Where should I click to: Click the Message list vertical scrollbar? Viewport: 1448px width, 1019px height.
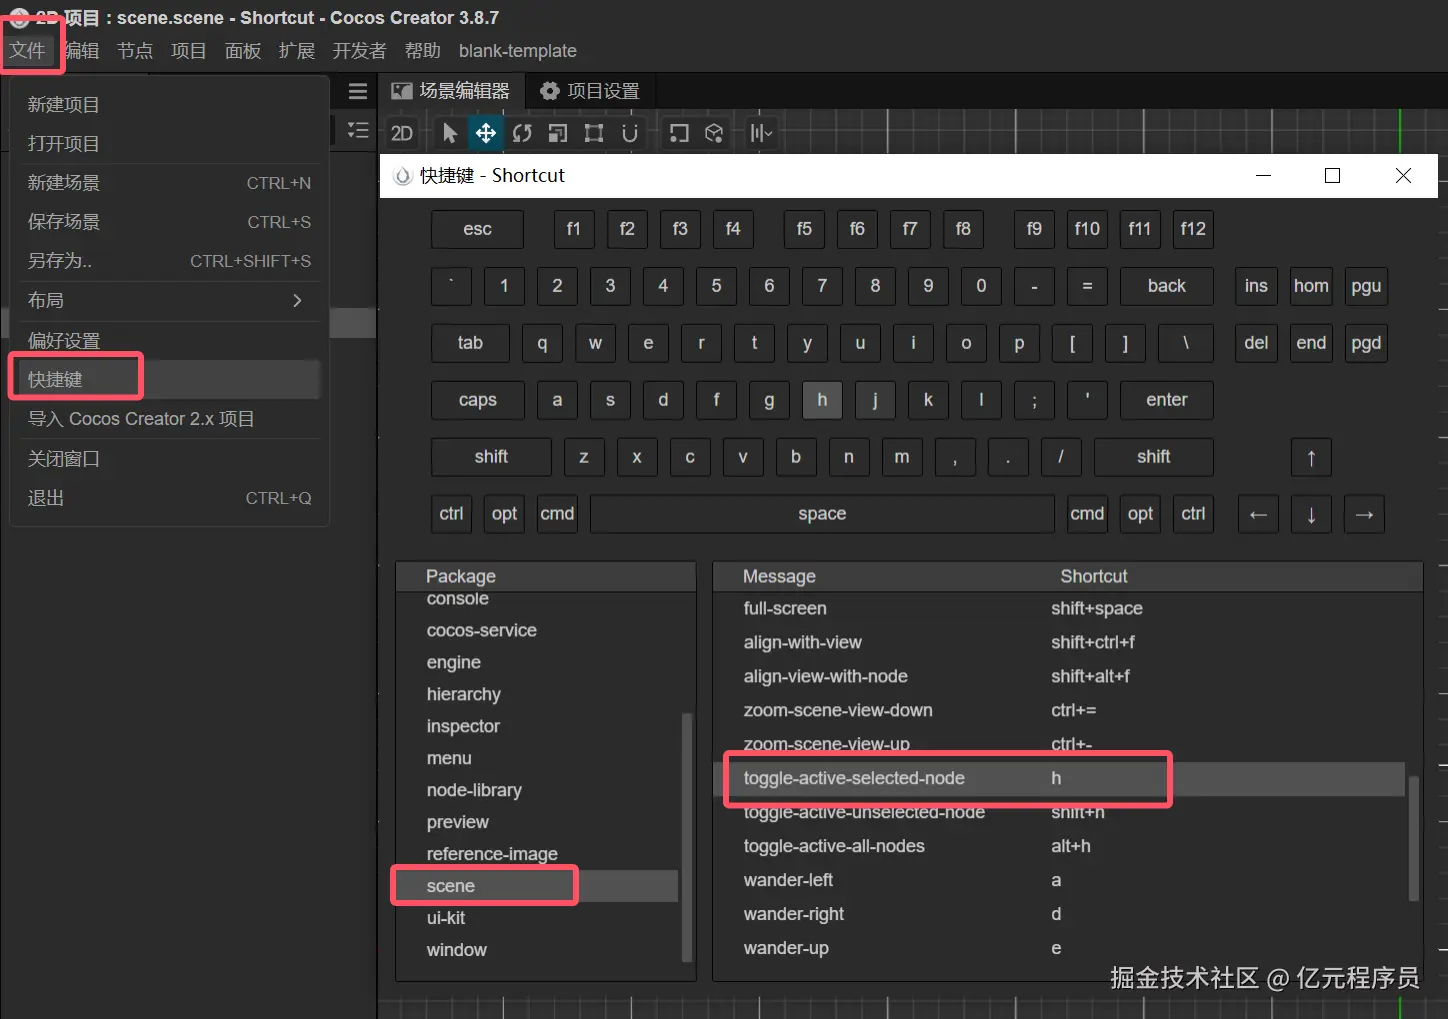(x=1413, y=838)
